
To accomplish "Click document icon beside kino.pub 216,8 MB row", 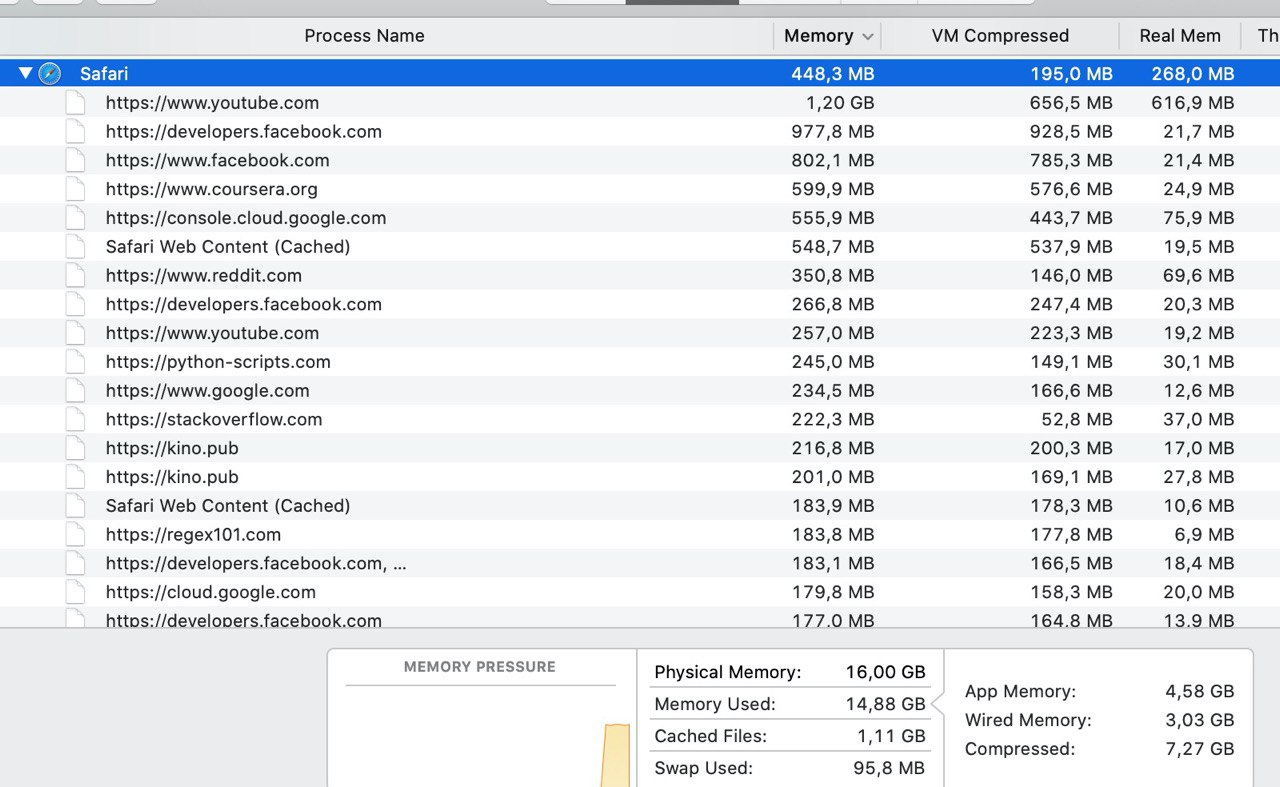I will point(76,448).
